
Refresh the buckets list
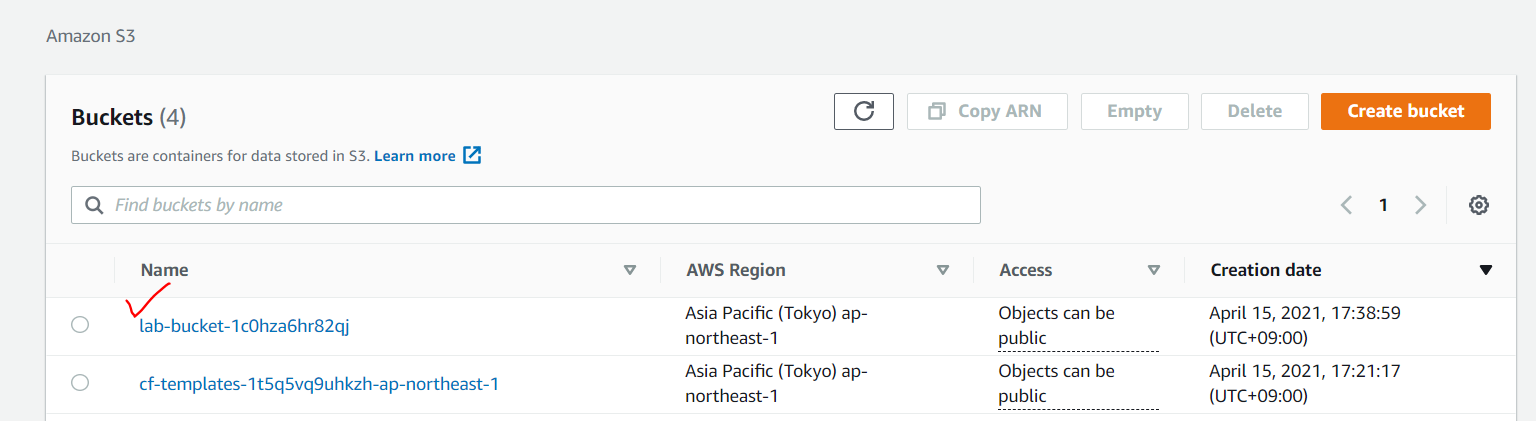click(864, 111)
